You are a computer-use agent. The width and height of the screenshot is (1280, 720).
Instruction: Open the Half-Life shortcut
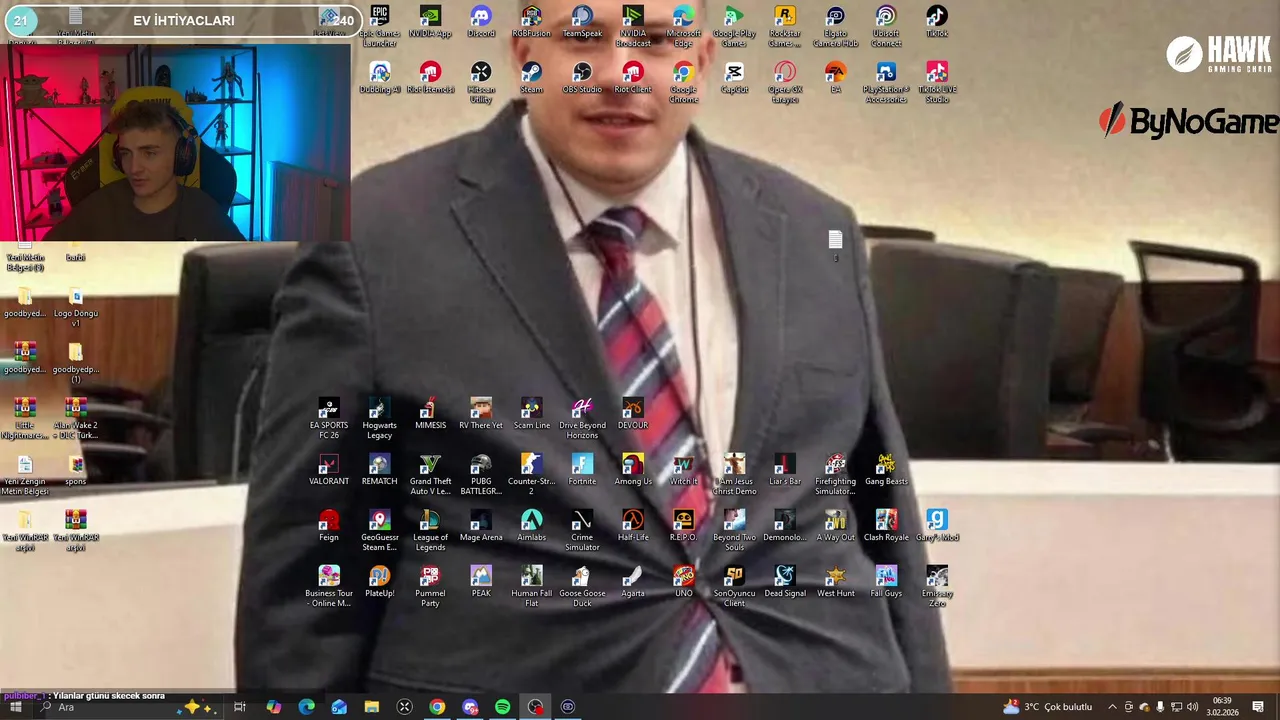click(633, 526)
